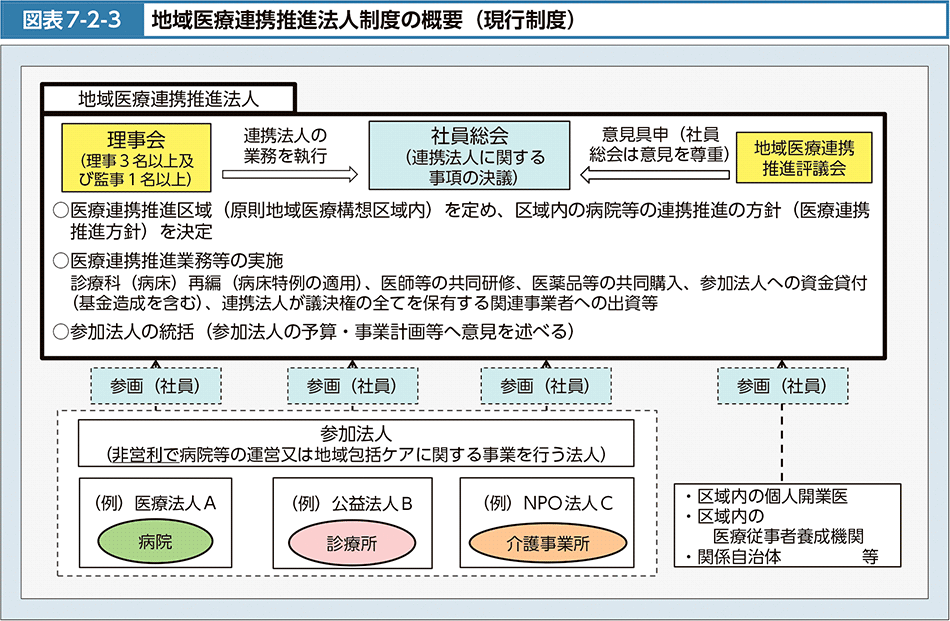Viewport: 950px width, 621px height.
Task: Click the 区域内の個人開業医 list box
Action: tap(781, 526)
